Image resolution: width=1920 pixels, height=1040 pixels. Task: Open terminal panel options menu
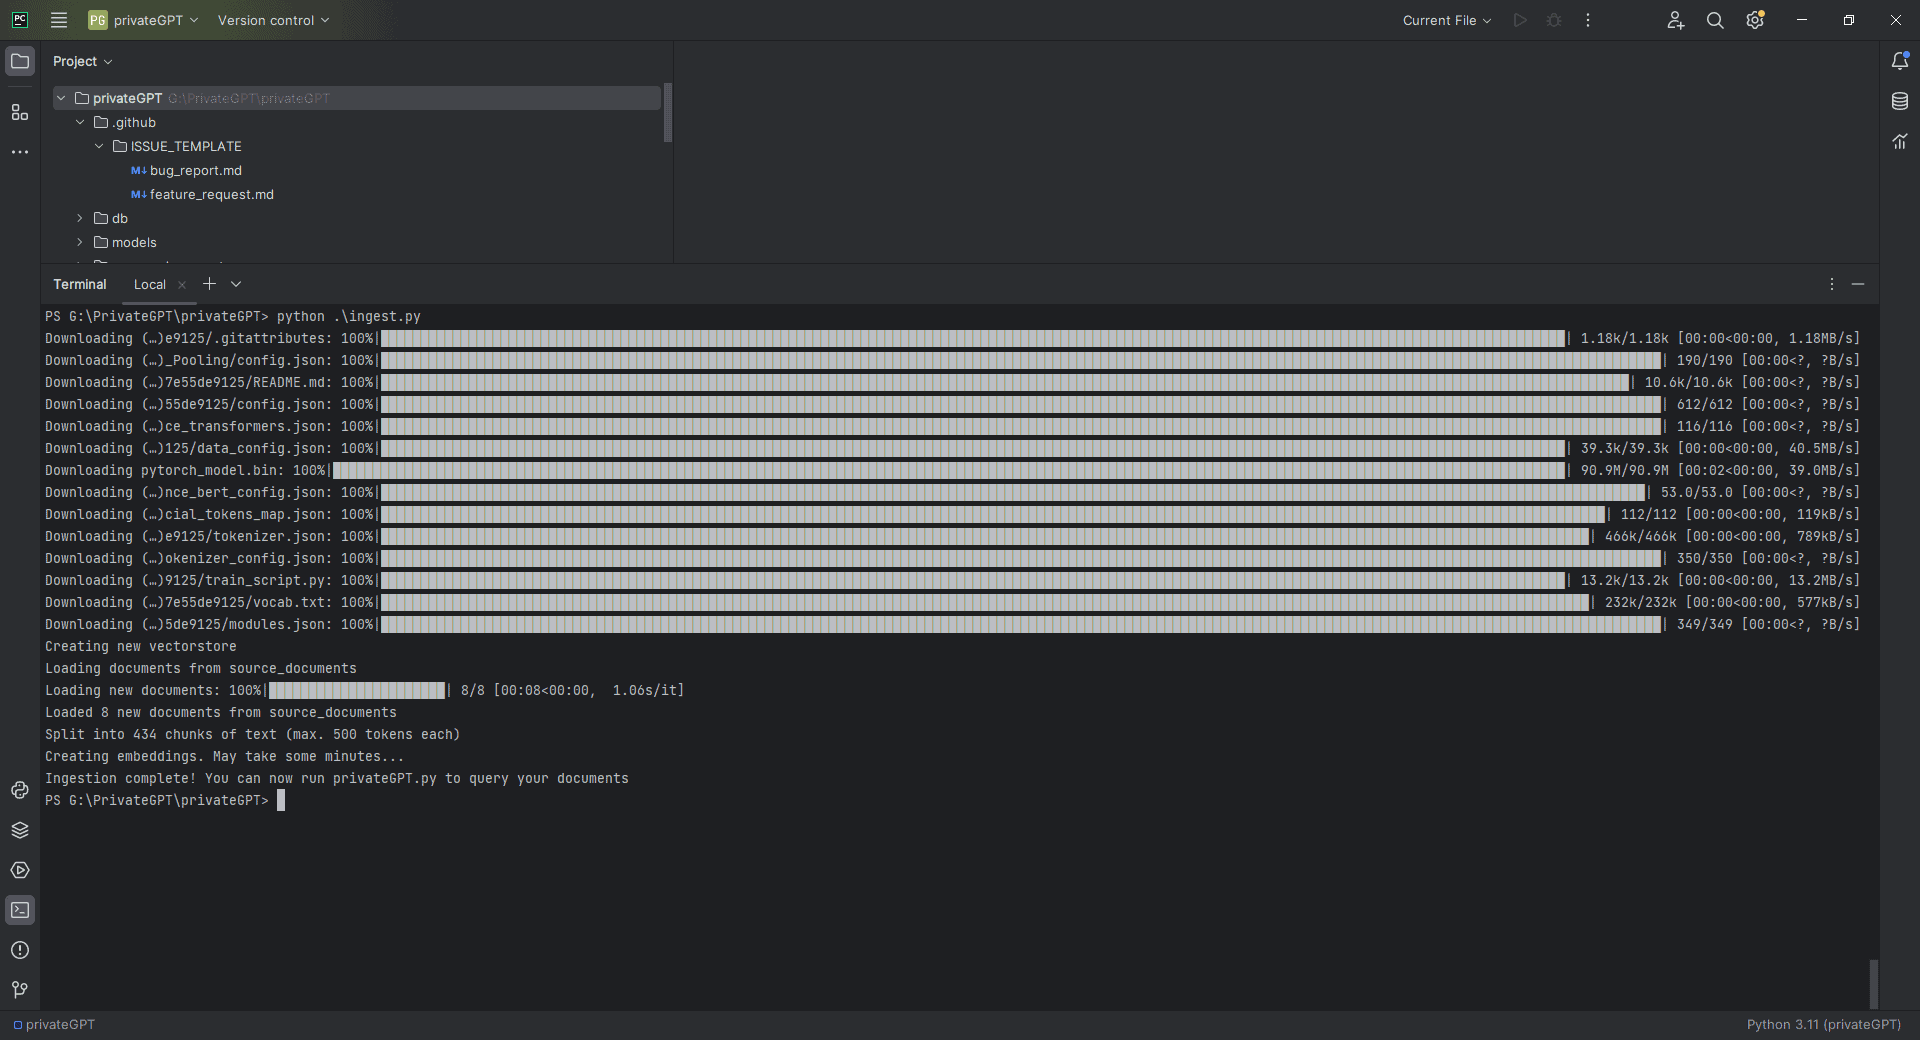pos(1832,284)
